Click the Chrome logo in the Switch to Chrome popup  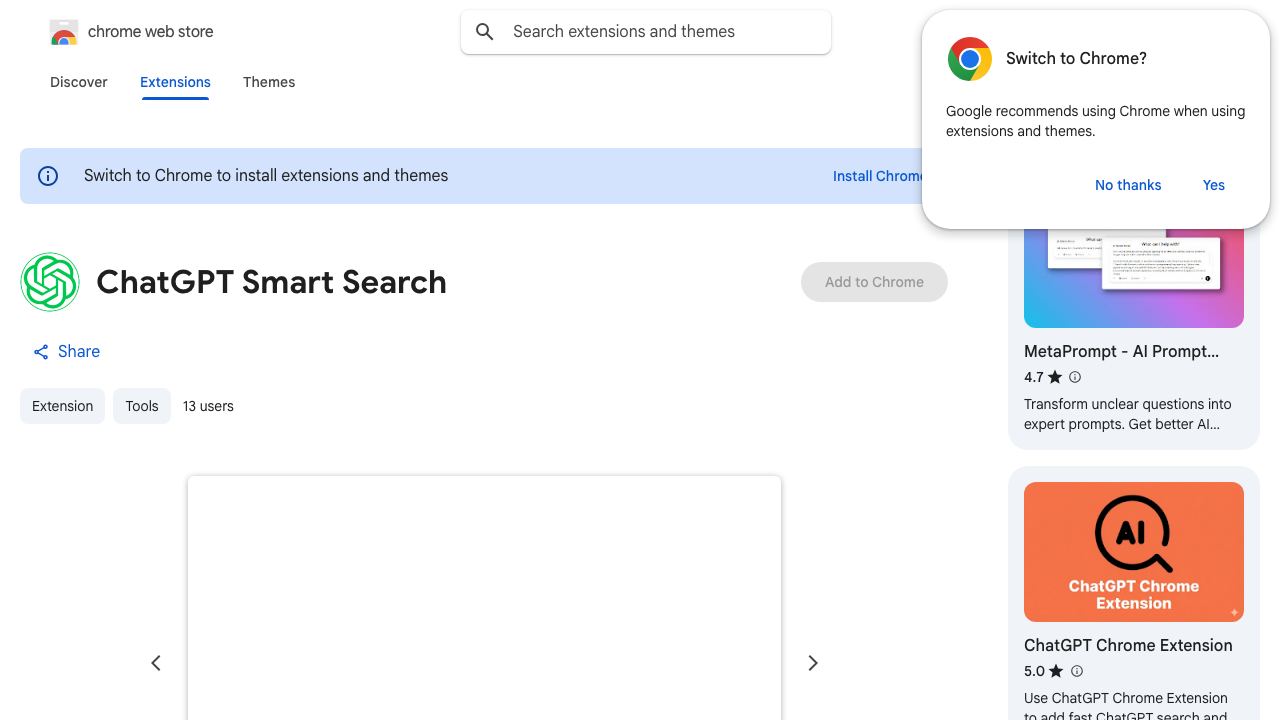pyautogui.click(x=970, y=59)
